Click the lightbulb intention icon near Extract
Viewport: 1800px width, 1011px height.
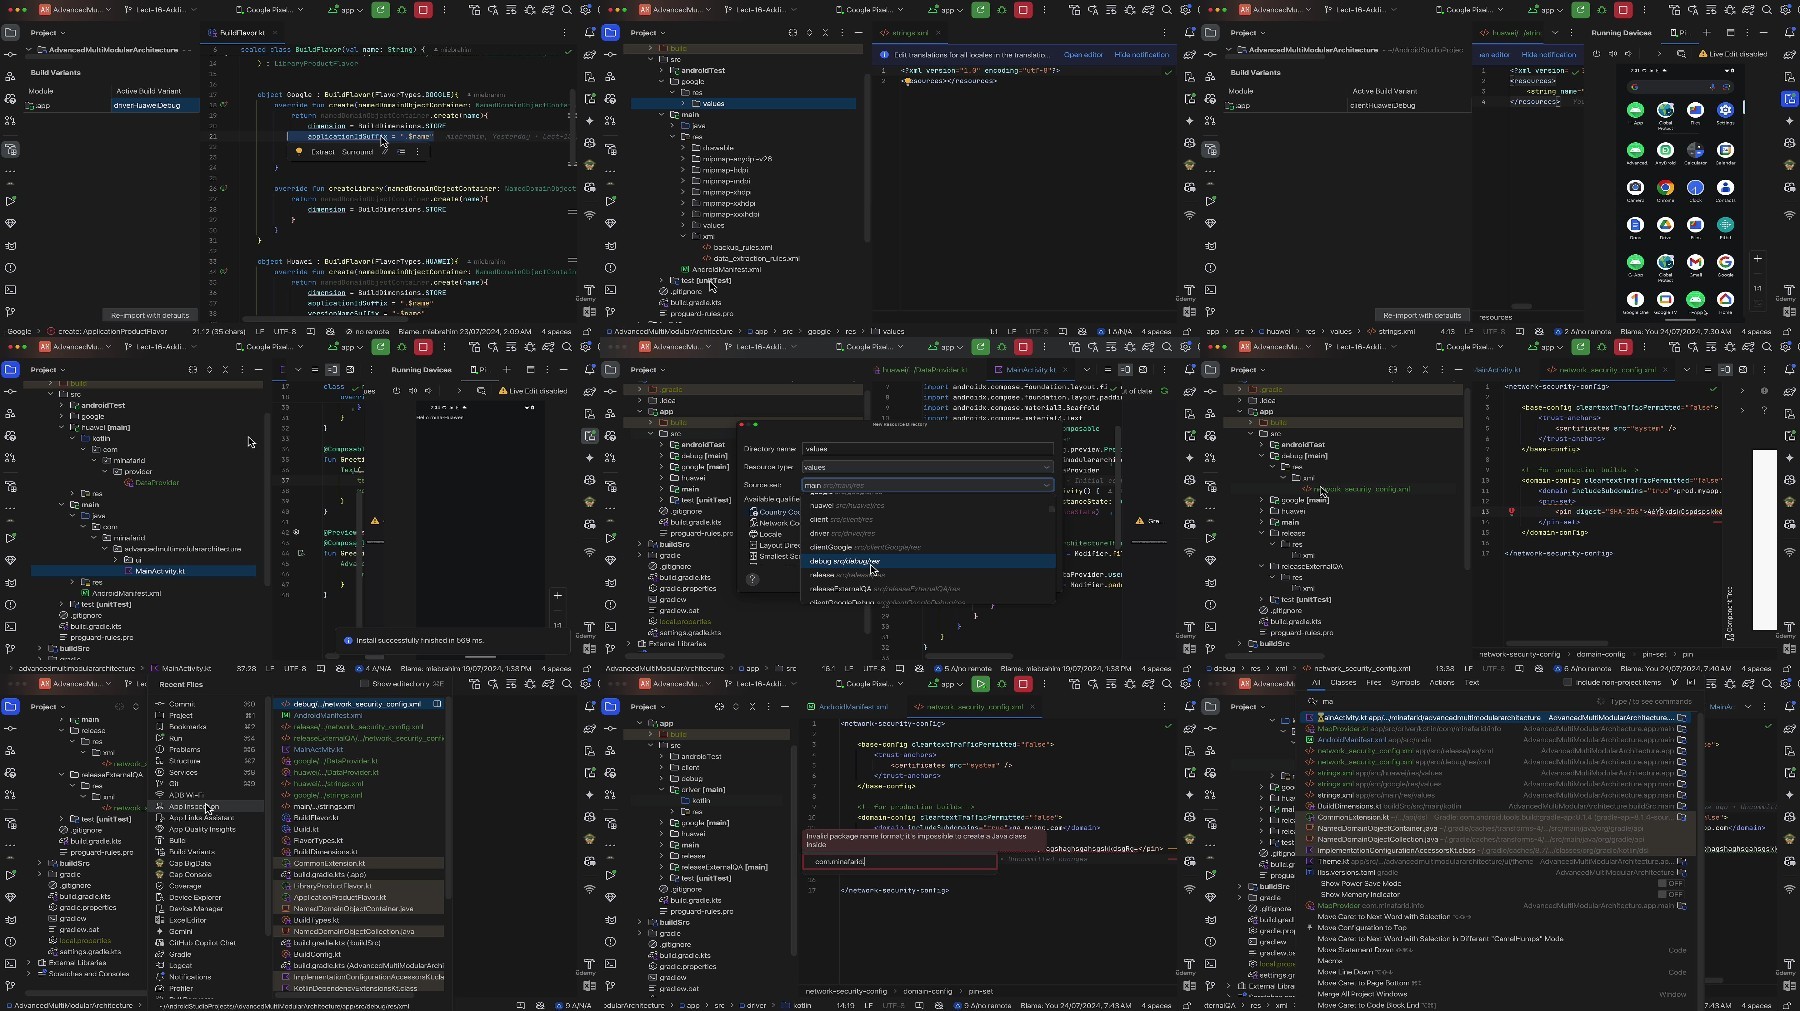(x=298, y=152)
